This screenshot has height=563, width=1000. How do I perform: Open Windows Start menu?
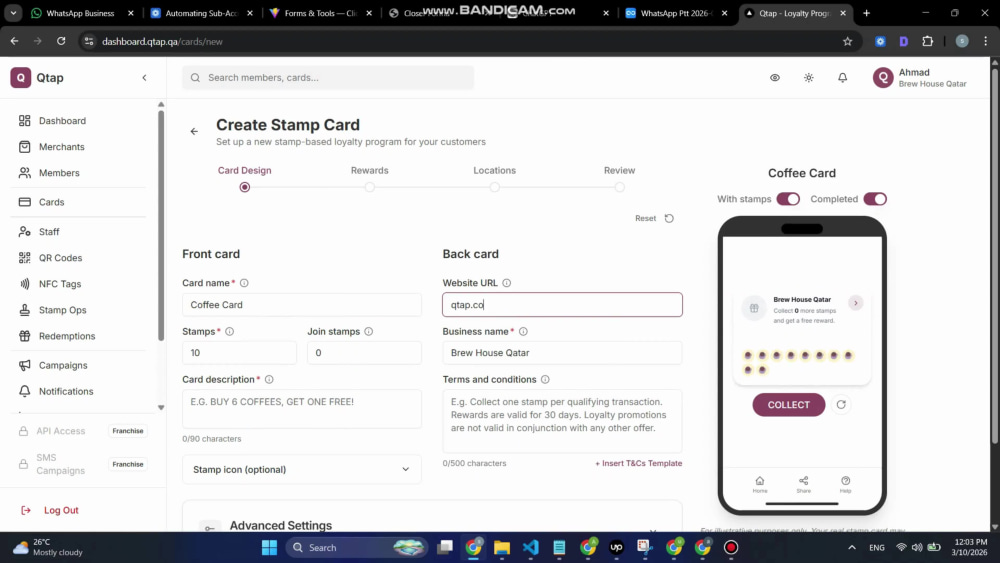(269, 547)
